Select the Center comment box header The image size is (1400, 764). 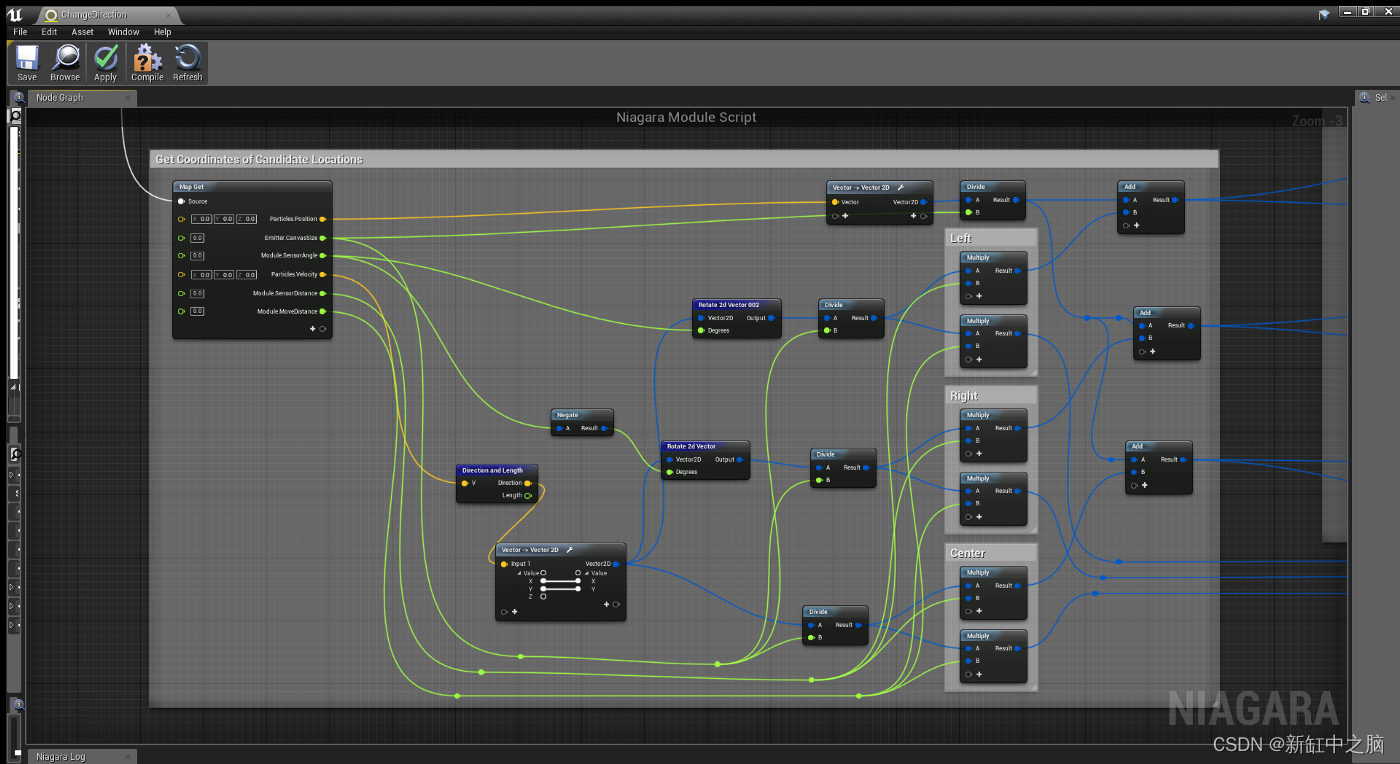[990, 553]
